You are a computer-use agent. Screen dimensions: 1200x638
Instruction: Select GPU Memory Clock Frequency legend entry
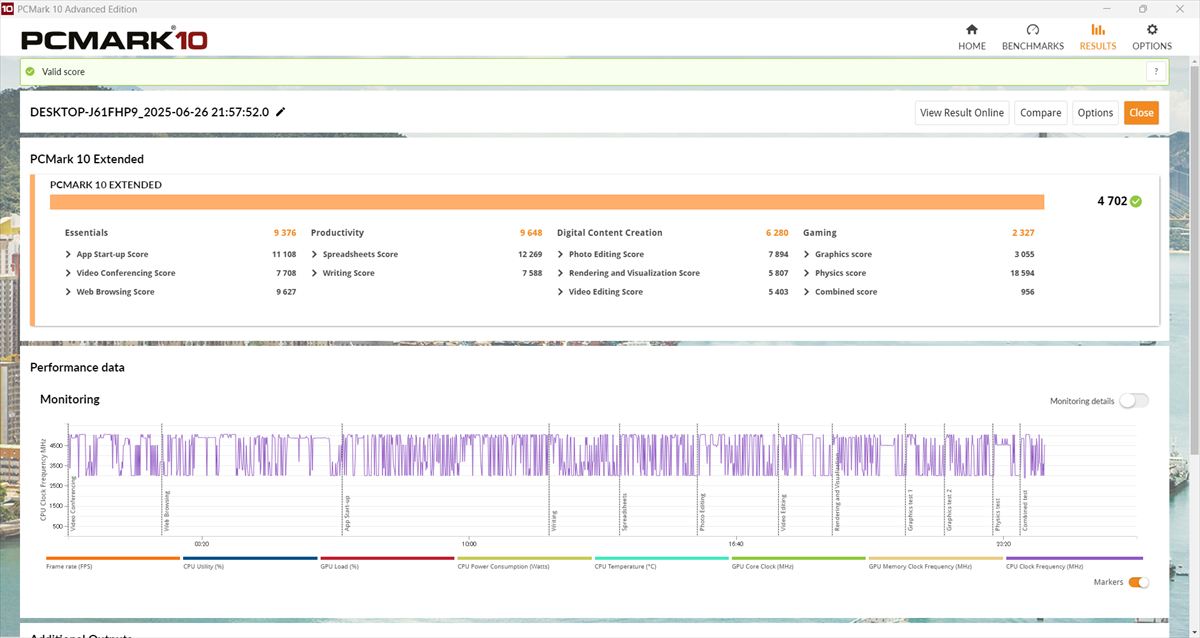point(935,562)
